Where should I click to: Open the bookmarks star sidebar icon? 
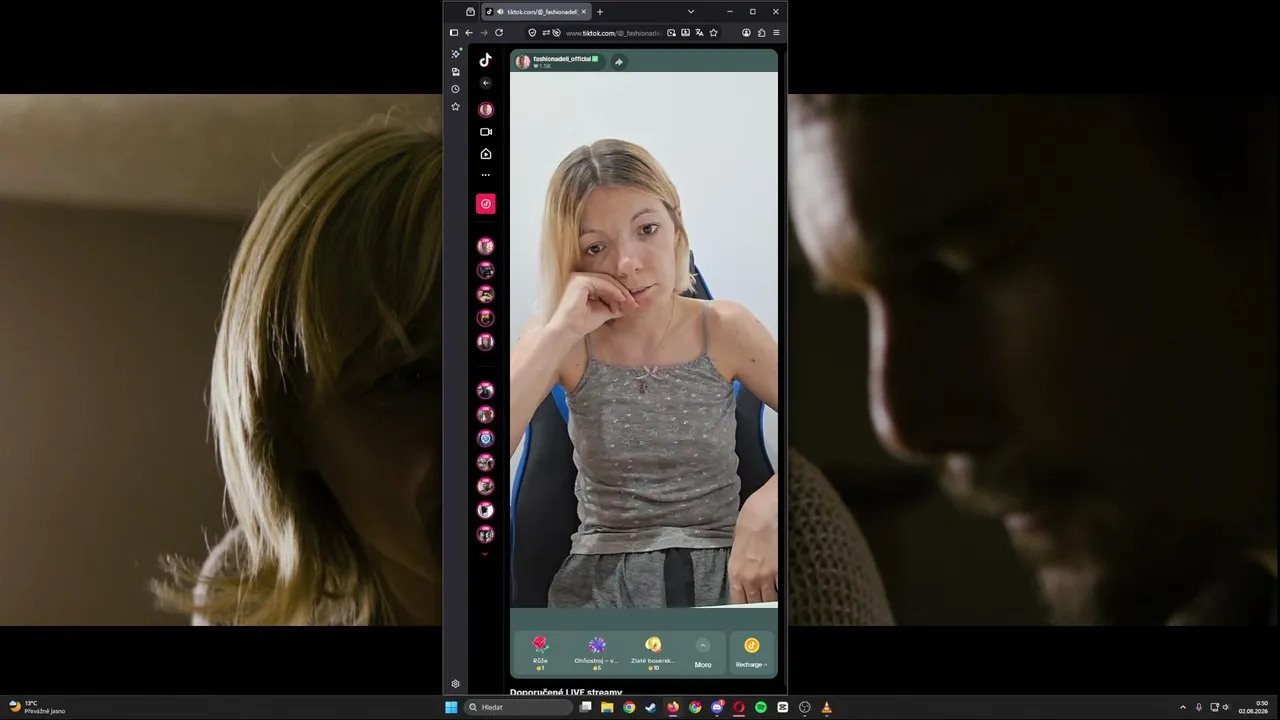(456, 107)
